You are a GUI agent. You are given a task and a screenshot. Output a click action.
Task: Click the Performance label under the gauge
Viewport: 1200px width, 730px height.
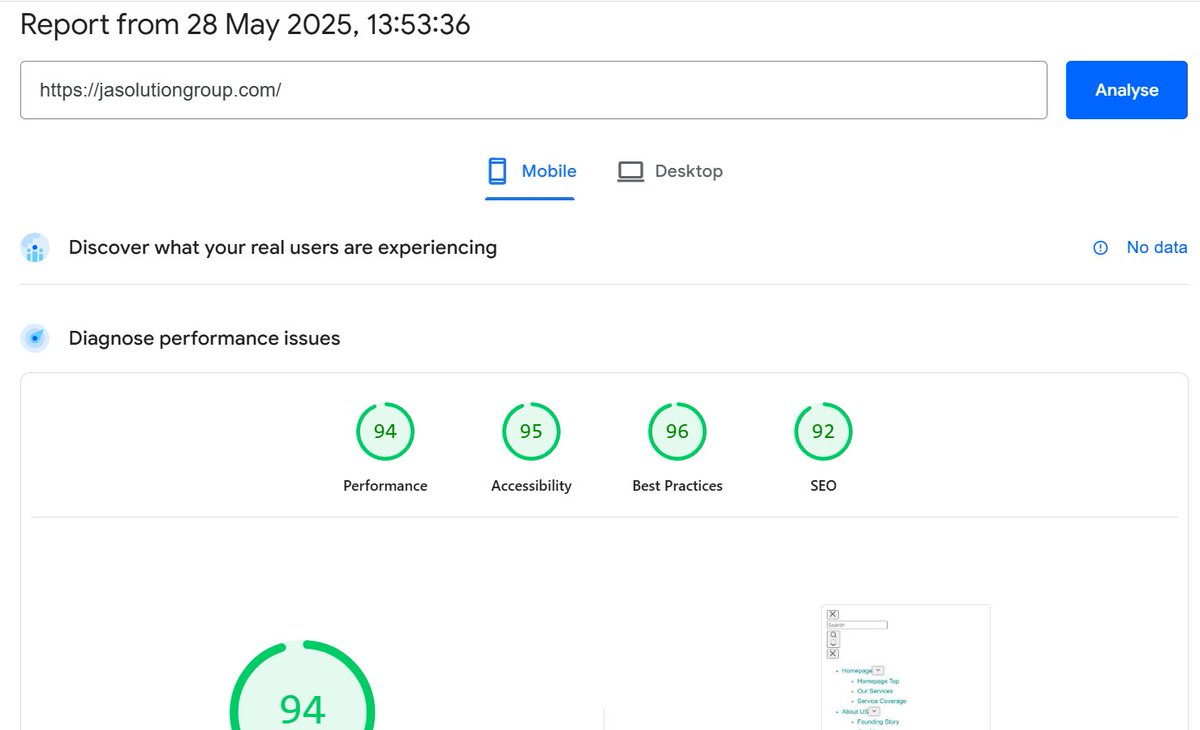(x=385, y=486)
